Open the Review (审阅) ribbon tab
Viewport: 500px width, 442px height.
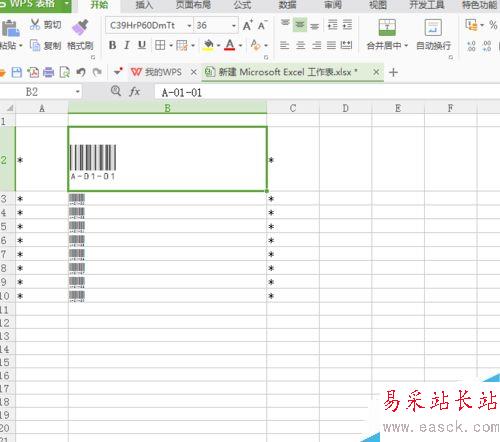pos(333,5)
